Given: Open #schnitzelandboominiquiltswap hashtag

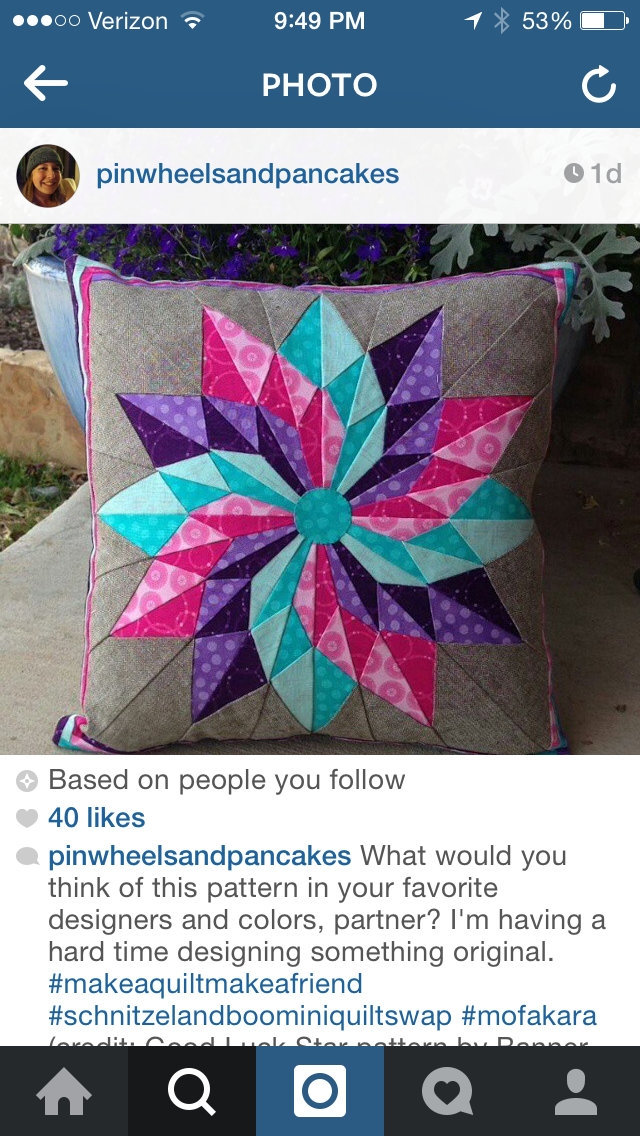Looking at the screenshot, I should pos(250,1016).
